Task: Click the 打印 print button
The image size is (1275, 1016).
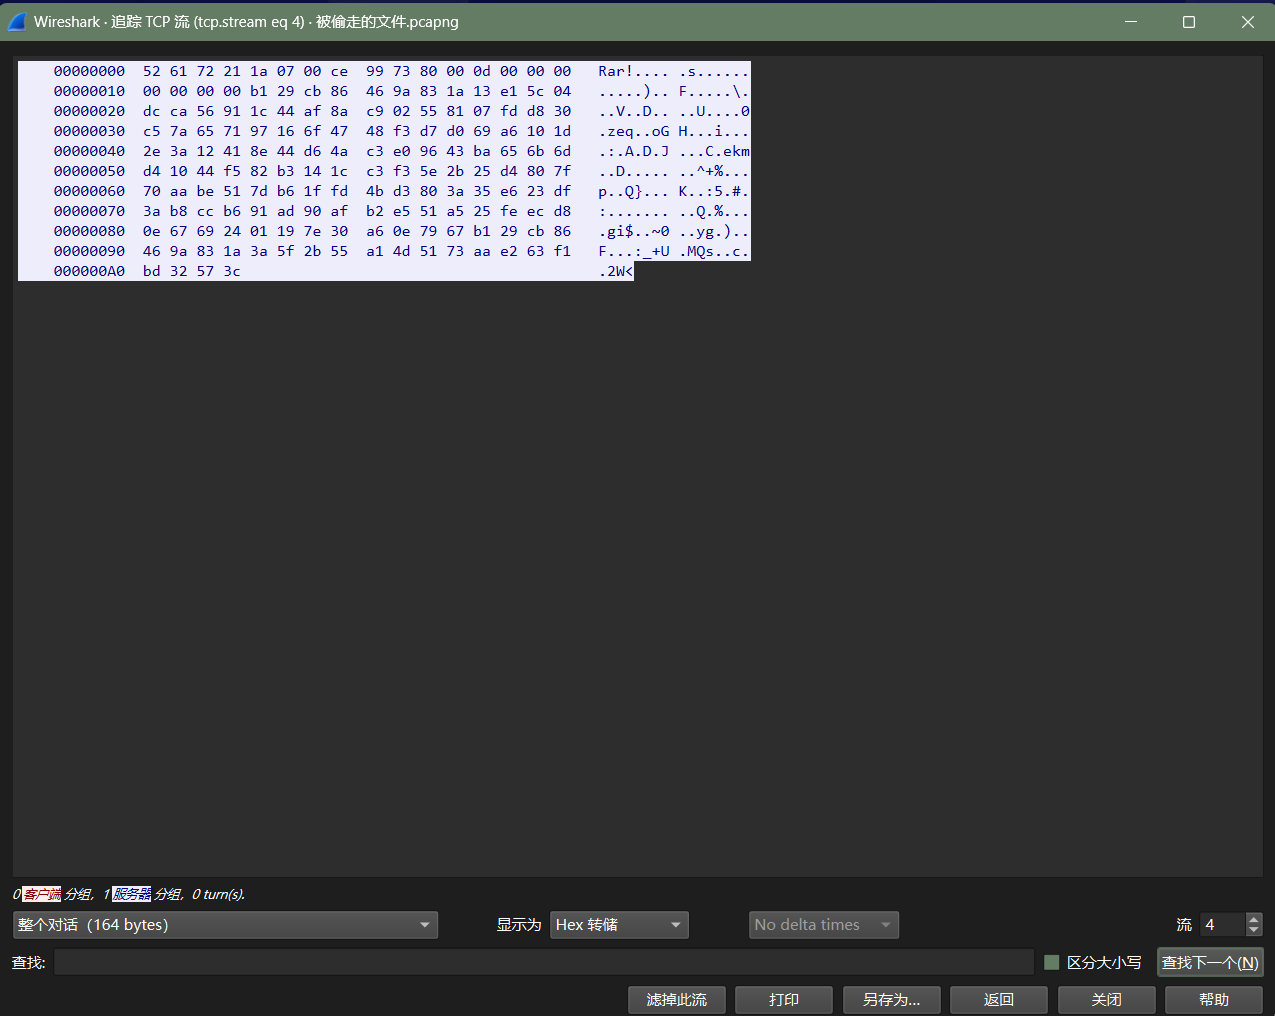Action: pyautogui.click(x=784, y=1000)
